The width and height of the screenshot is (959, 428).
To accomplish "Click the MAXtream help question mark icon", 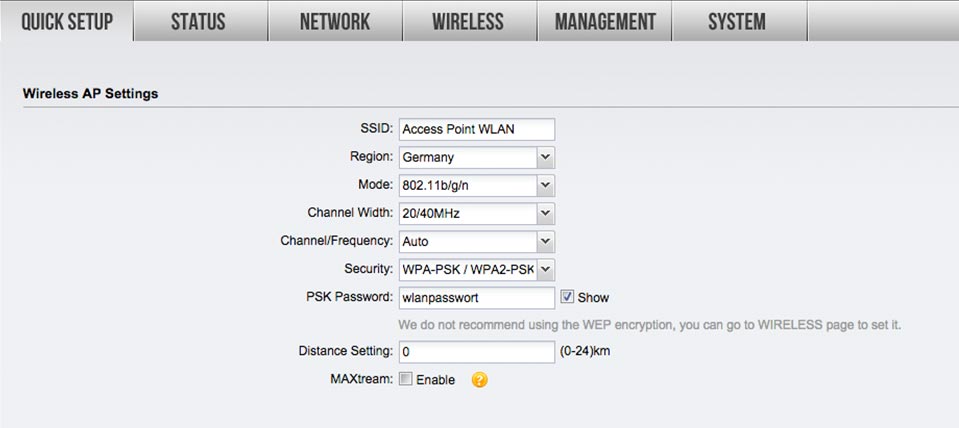I will [x=479, y=380].
